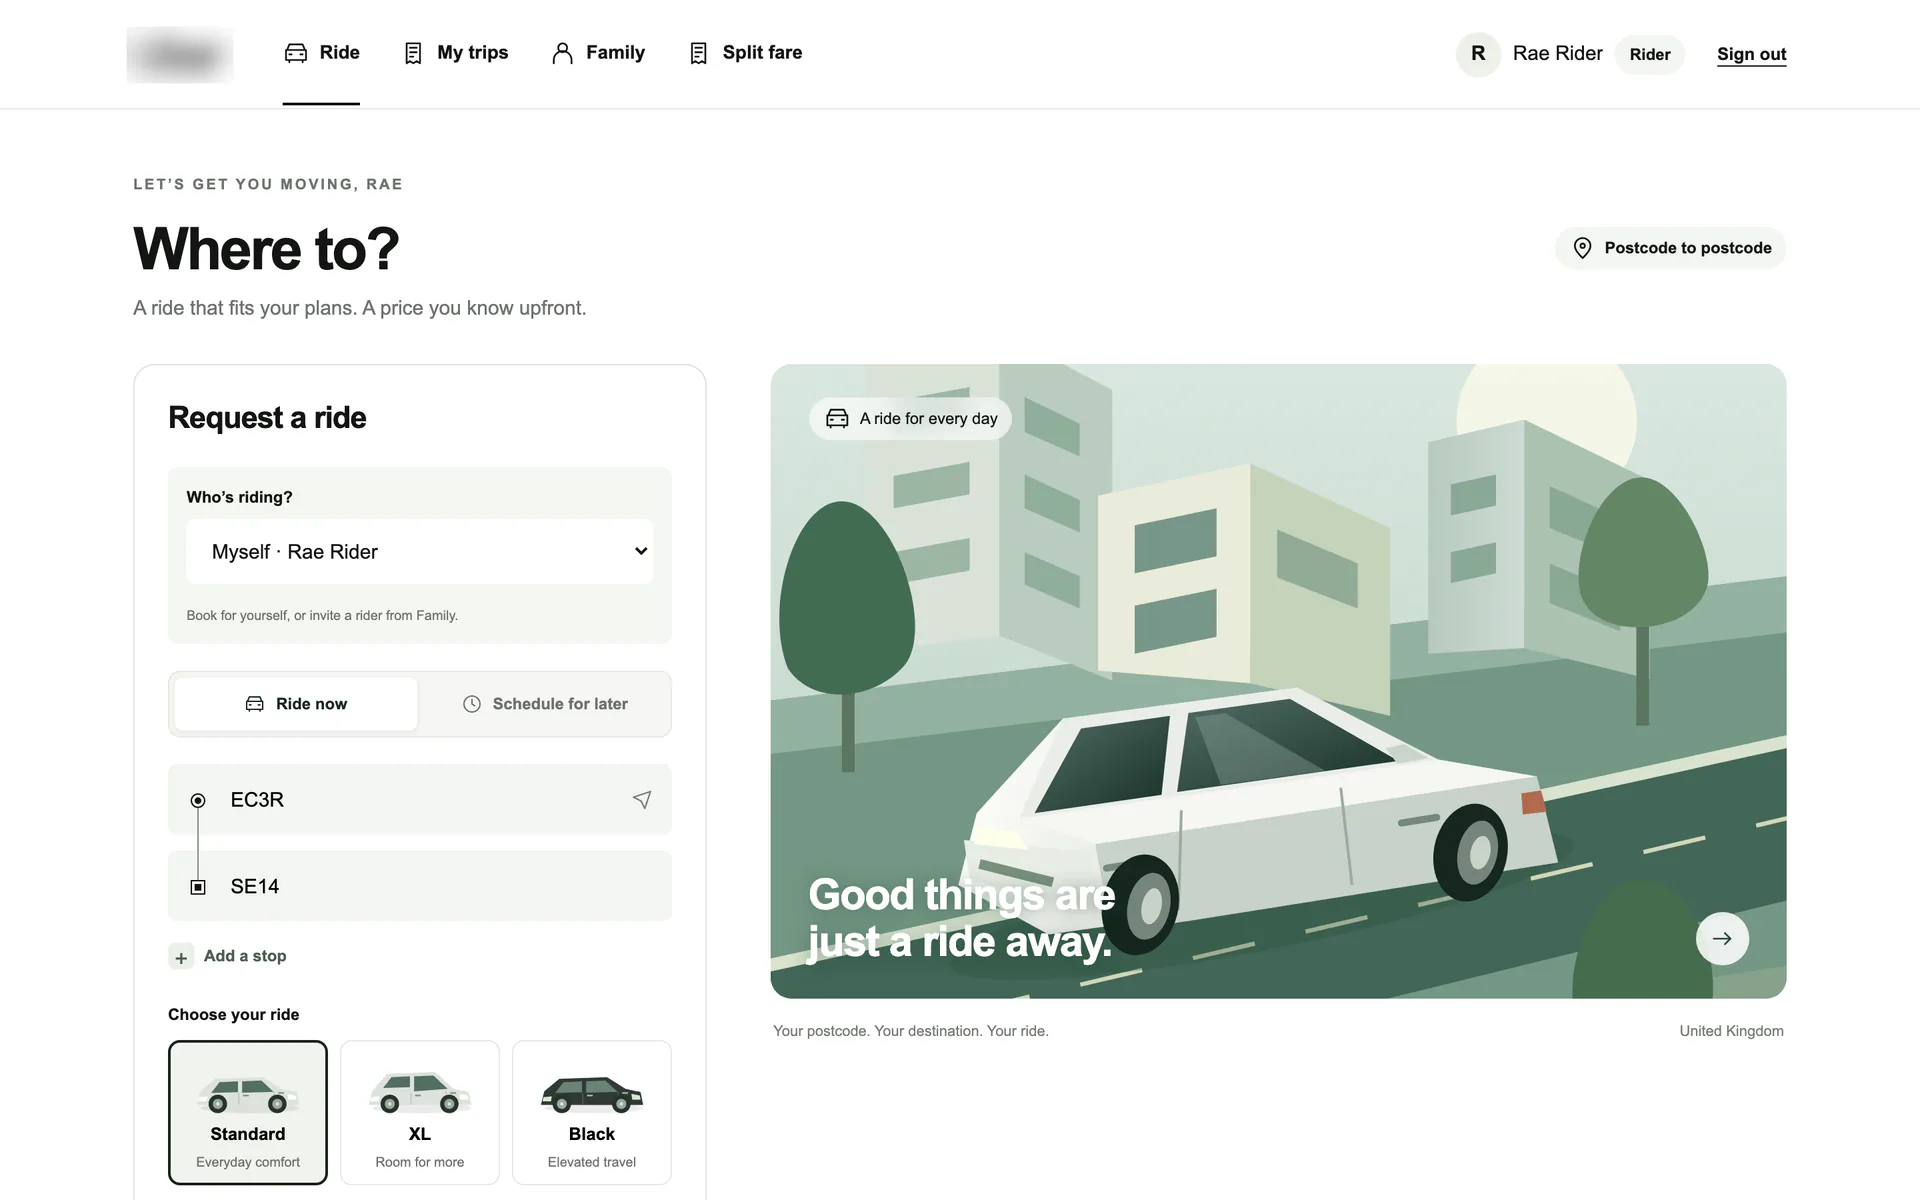Choose the Standard ride option
The width and height of the screenshot is (1920, 1200).
[248, 1112]
